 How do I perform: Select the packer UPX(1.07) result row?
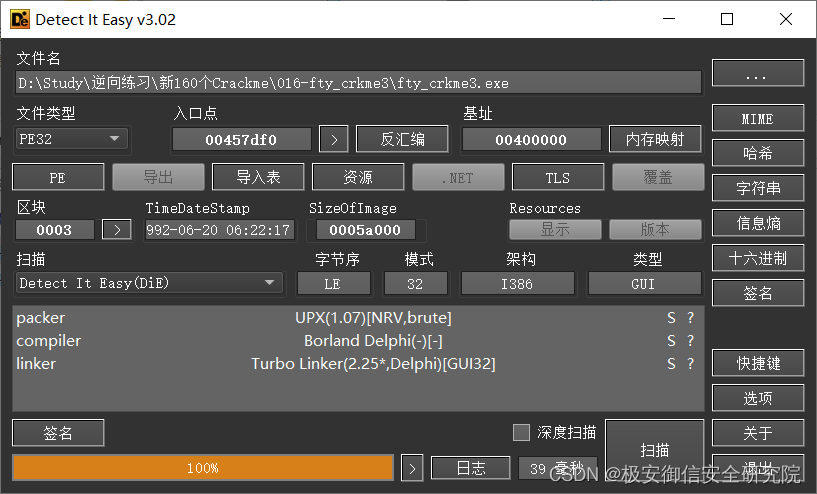tap(358, 317)
